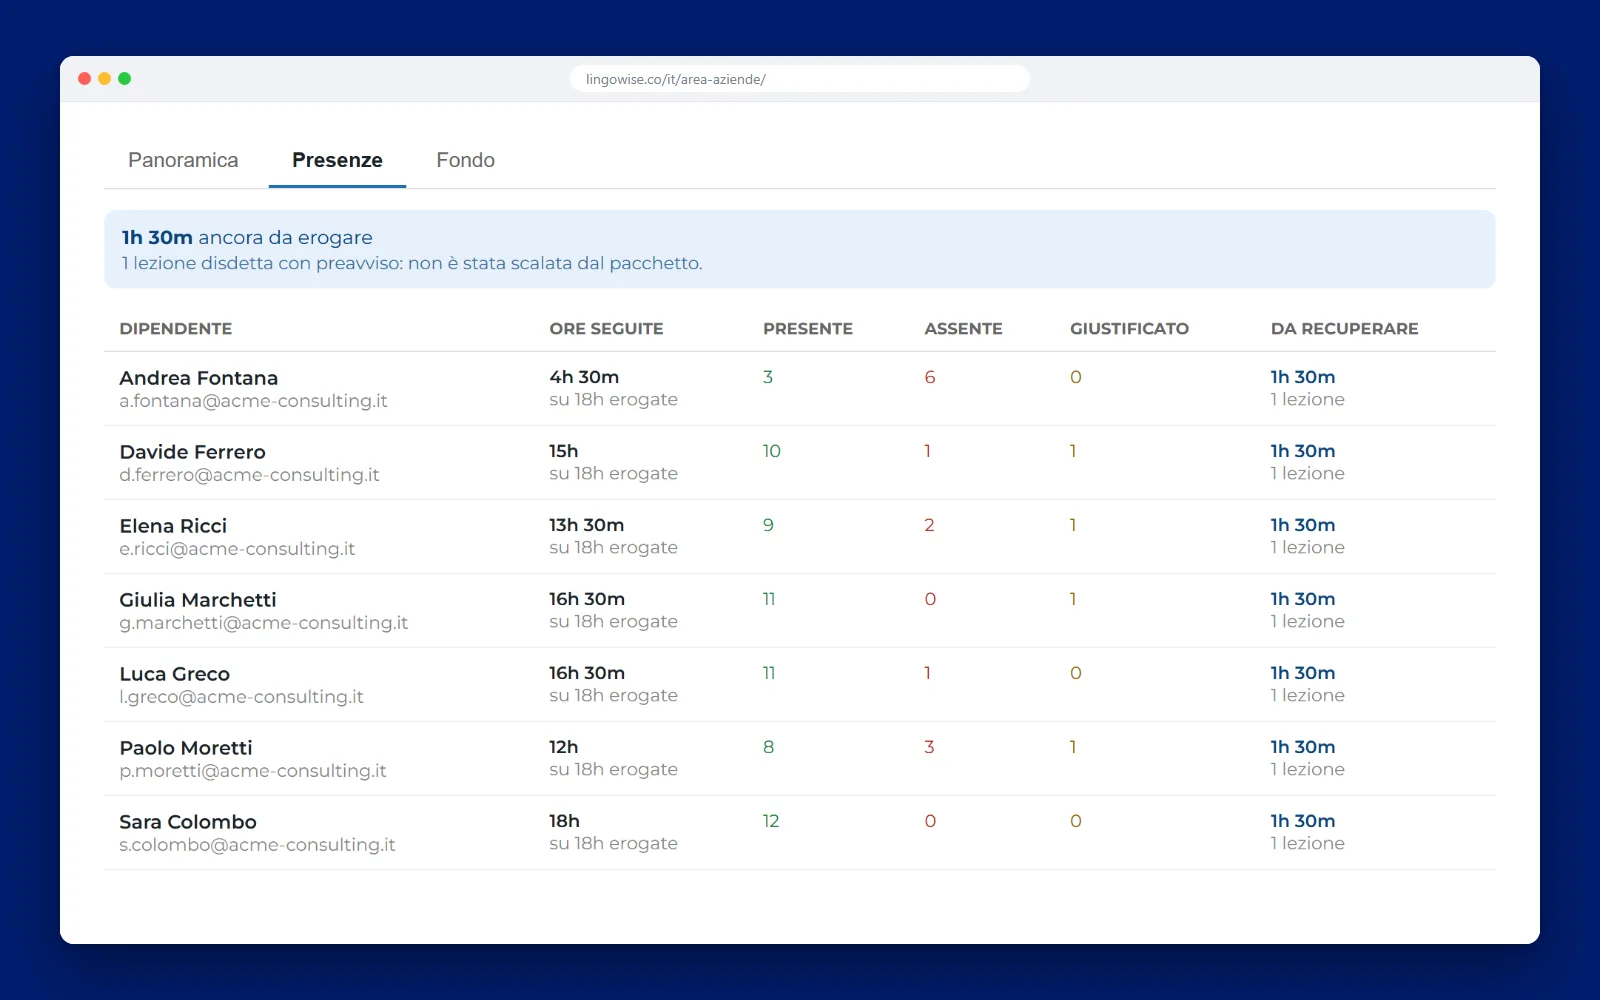This screenshot has height=1000, width=1600.
Task: Click Paolo Moretti's absent count 3
Action: pyautogui.click(x=930, y=747)
